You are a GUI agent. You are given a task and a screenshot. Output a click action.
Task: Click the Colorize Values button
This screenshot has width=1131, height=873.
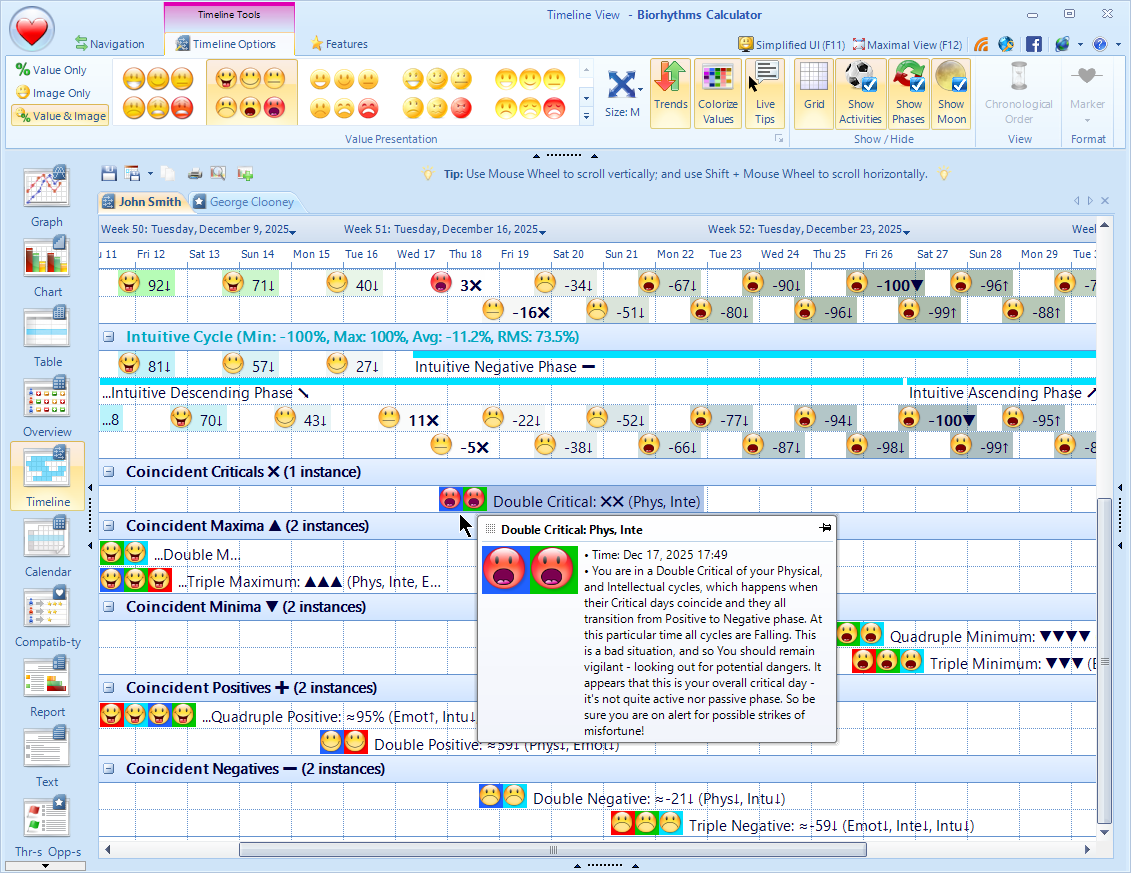[x=717, y=92]
